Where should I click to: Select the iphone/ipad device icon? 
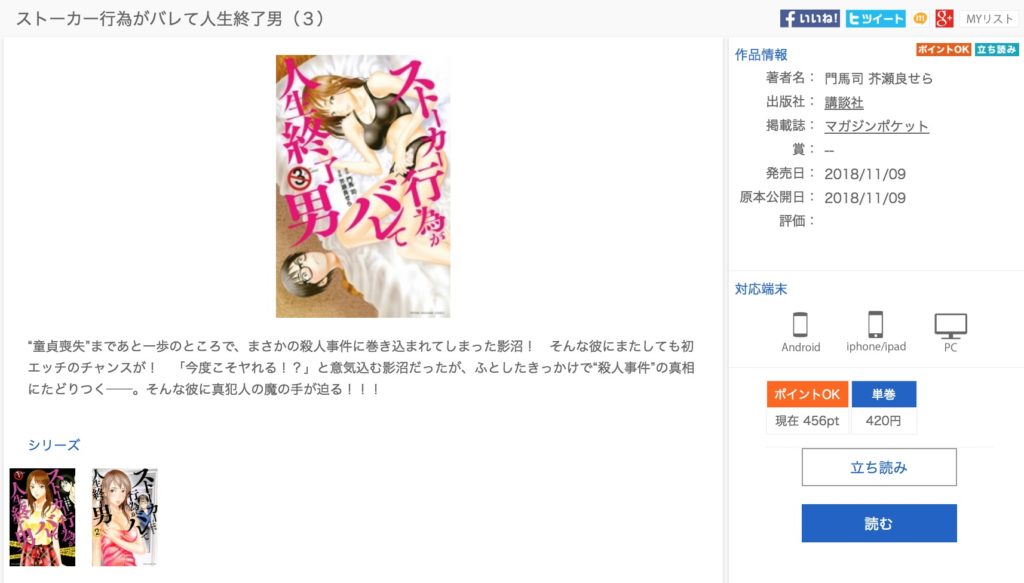click(x=875, y=324)
